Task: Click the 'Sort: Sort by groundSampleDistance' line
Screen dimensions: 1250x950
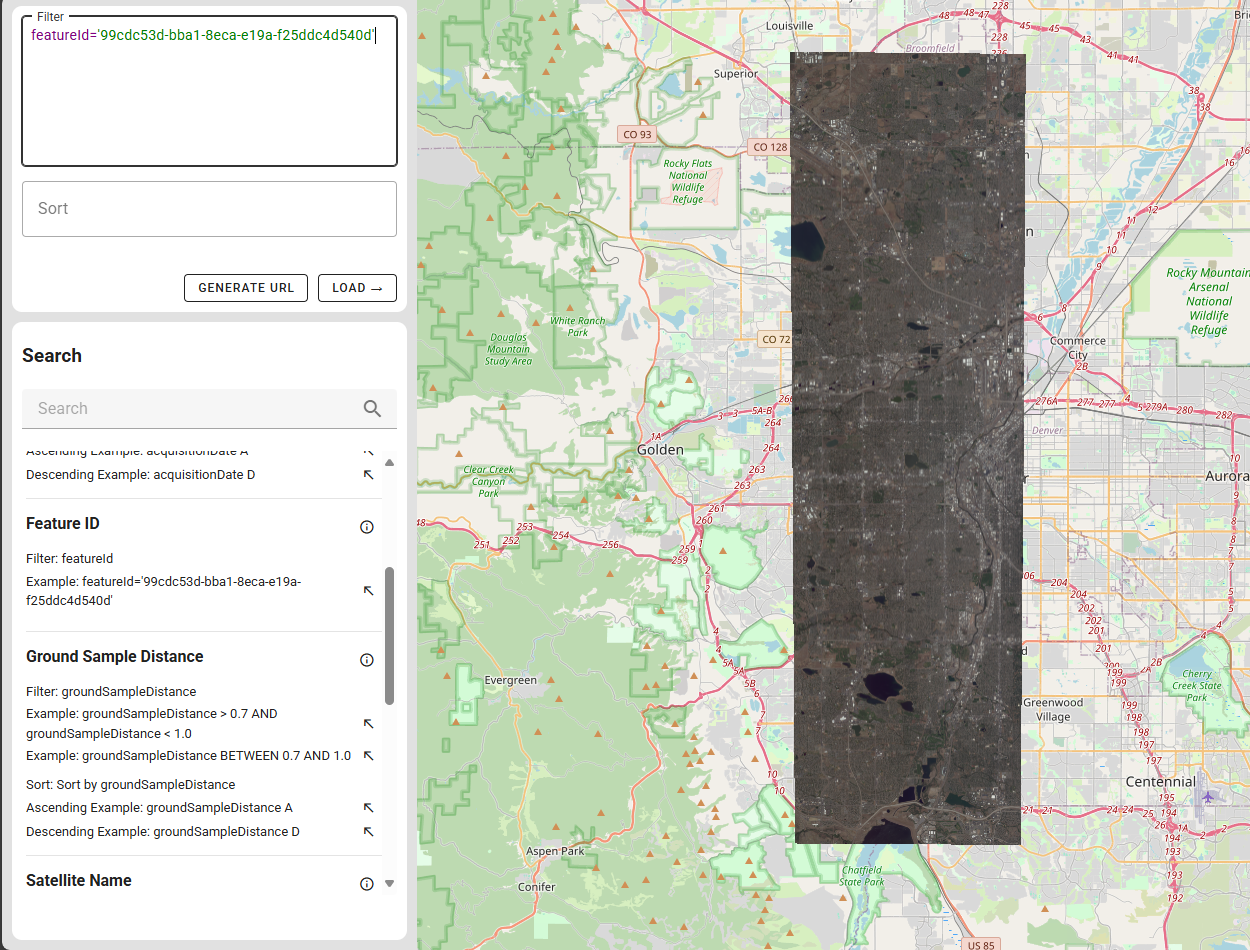Action: click(131, 785)
